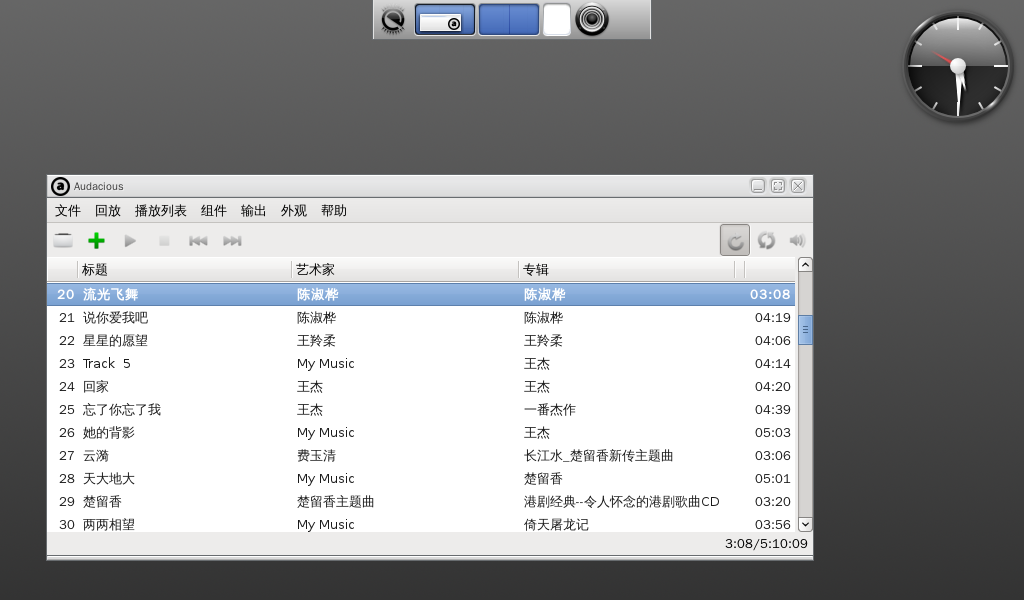Close the Audacious window

point(798,186)
